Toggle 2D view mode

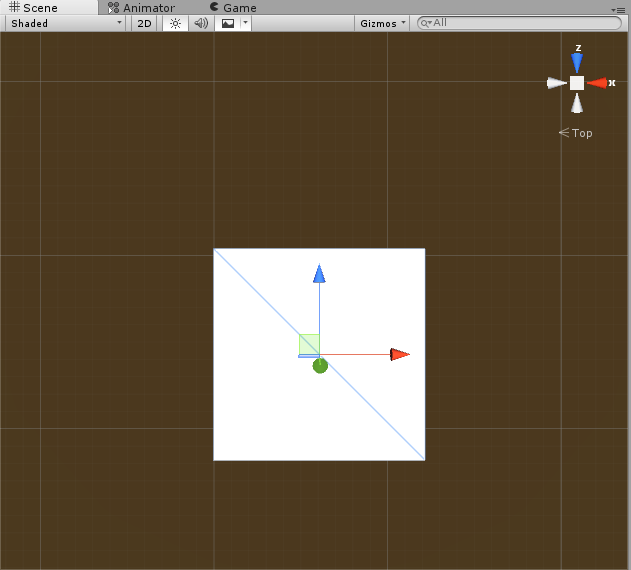coord(144,23)
